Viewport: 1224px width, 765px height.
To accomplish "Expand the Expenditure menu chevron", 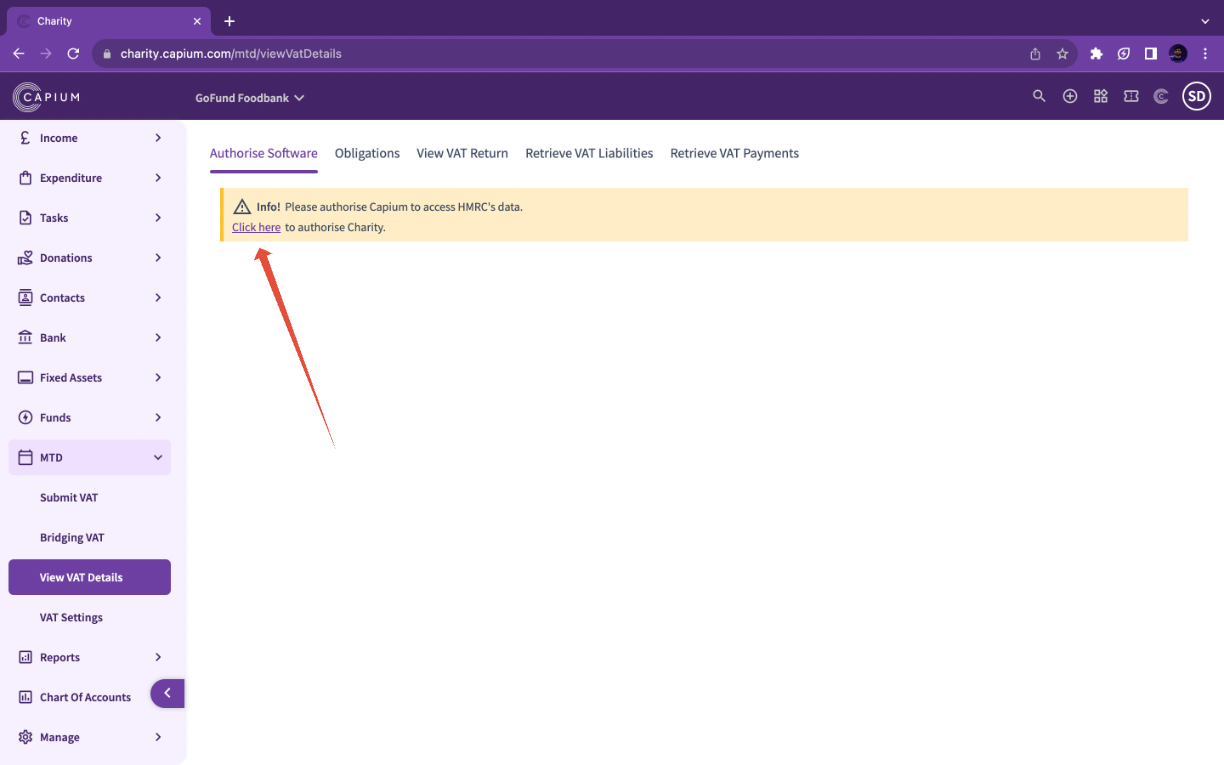I will pyautogui.click(x=158, y=178).
